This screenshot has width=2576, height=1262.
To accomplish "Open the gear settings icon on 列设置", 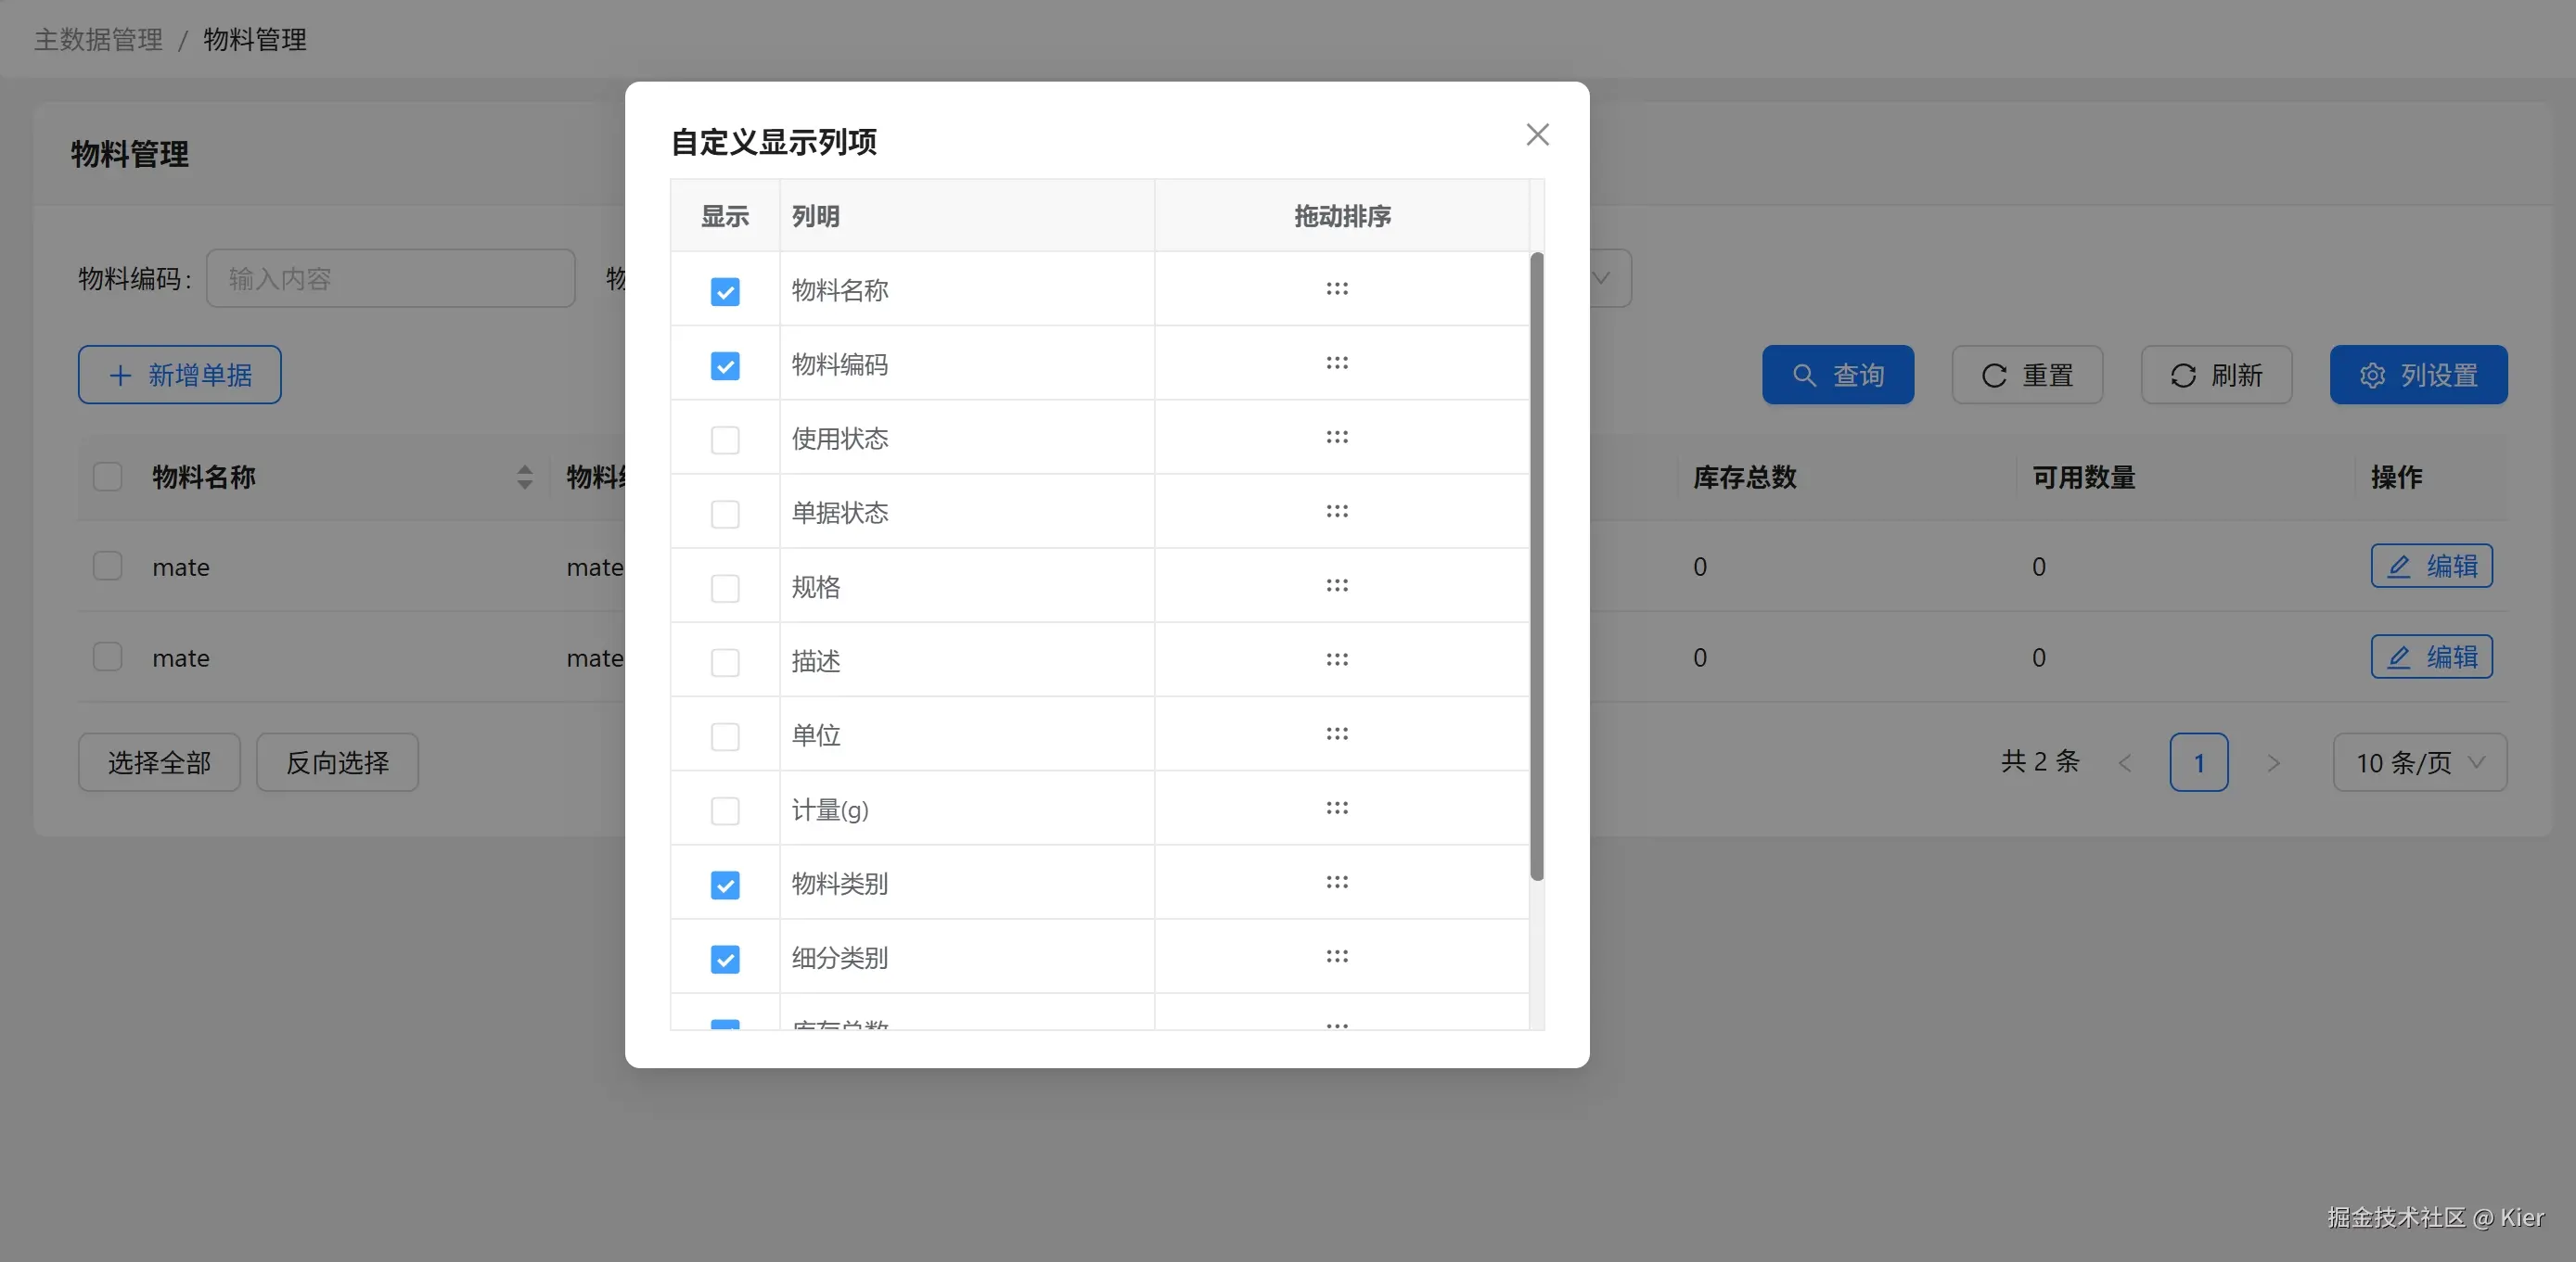I will pos(2375,375).
